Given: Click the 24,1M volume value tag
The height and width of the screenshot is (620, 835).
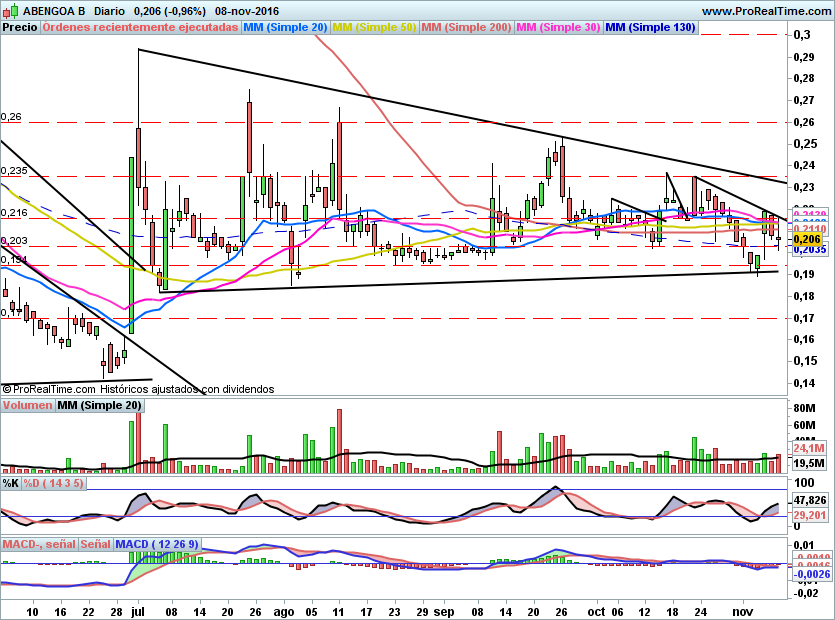Looking at the screenshot, I should point(807,449).
